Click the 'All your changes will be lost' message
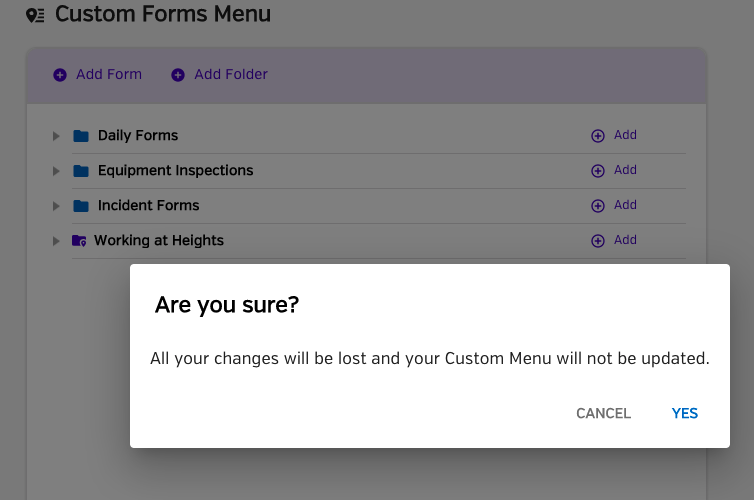The height and width of the screenshot is (500, 754). point(430,359)
